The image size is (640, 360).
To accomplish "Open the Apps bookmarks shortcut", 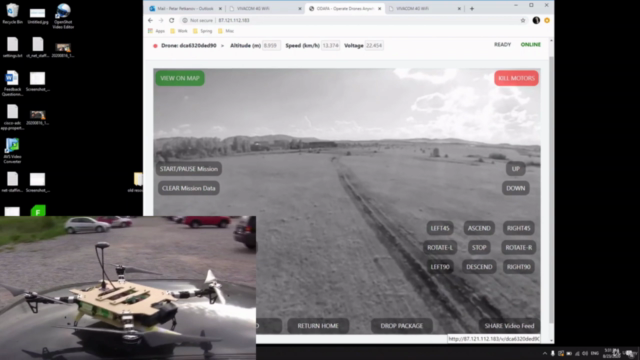I will click(156, 31).
